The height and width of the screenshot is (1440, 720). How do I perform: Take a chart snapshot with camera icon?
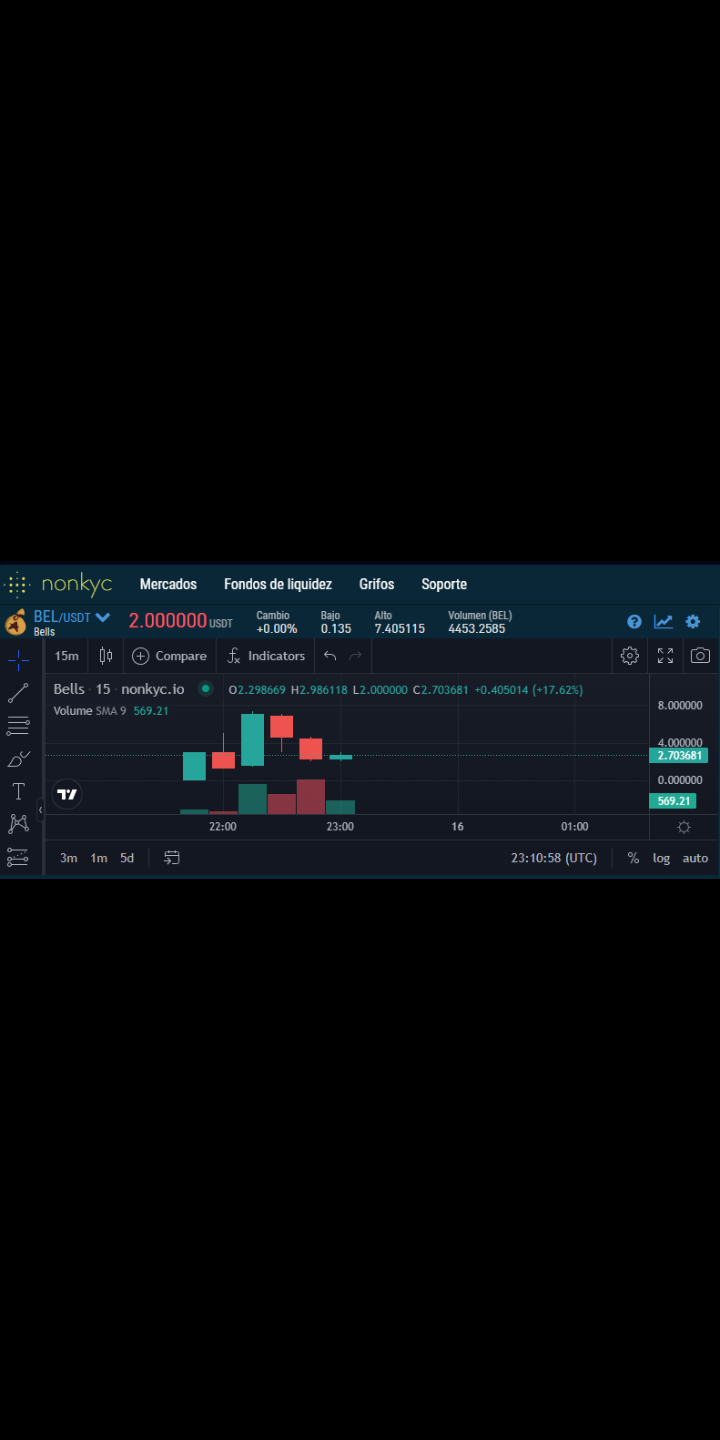point(700,656)
